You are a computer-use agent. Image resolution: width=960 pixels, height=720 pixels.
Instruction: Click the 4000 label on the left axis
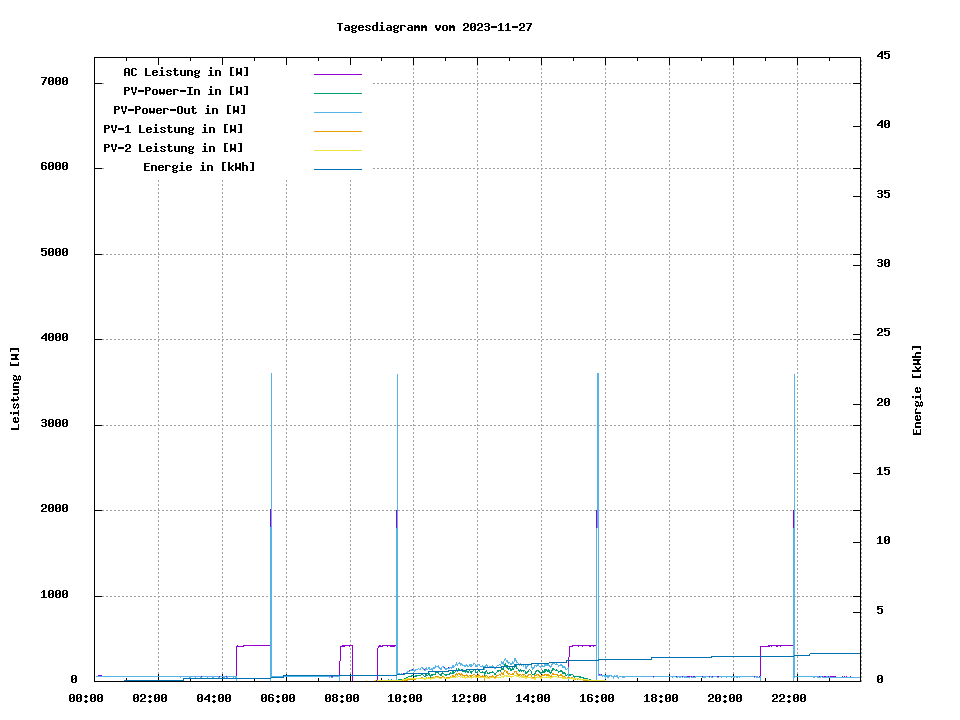(x=54, y=338)
